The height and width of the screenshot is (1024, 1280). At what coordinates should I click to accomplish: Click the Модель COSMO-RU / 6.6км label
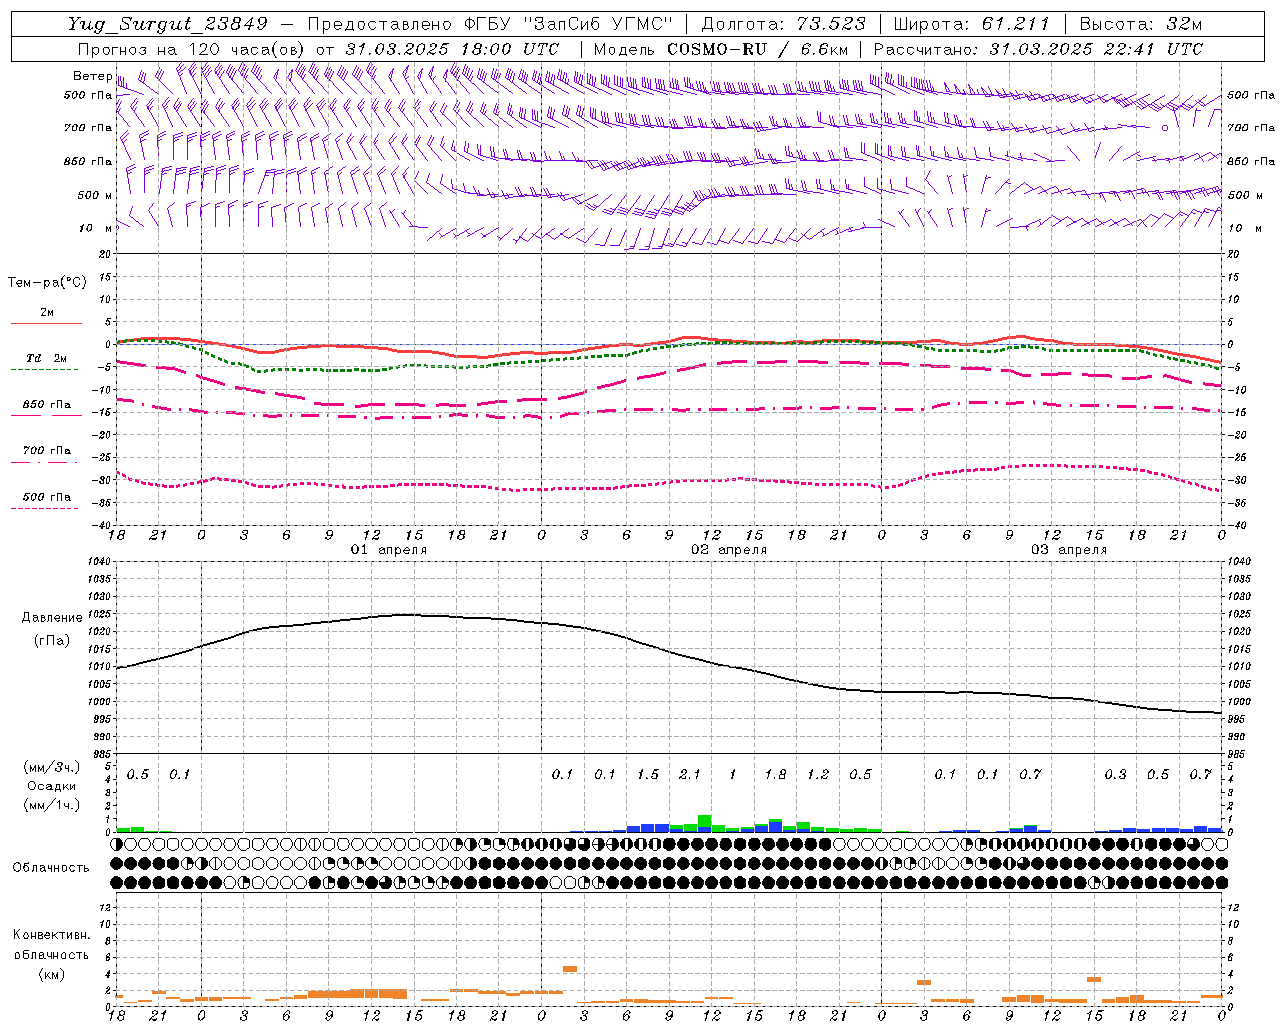721,49
